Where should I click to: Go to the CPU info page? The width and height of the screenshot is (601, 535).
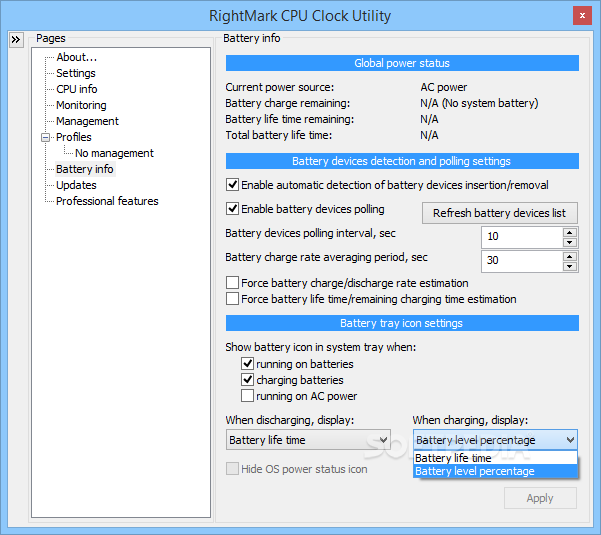(77, 89)
